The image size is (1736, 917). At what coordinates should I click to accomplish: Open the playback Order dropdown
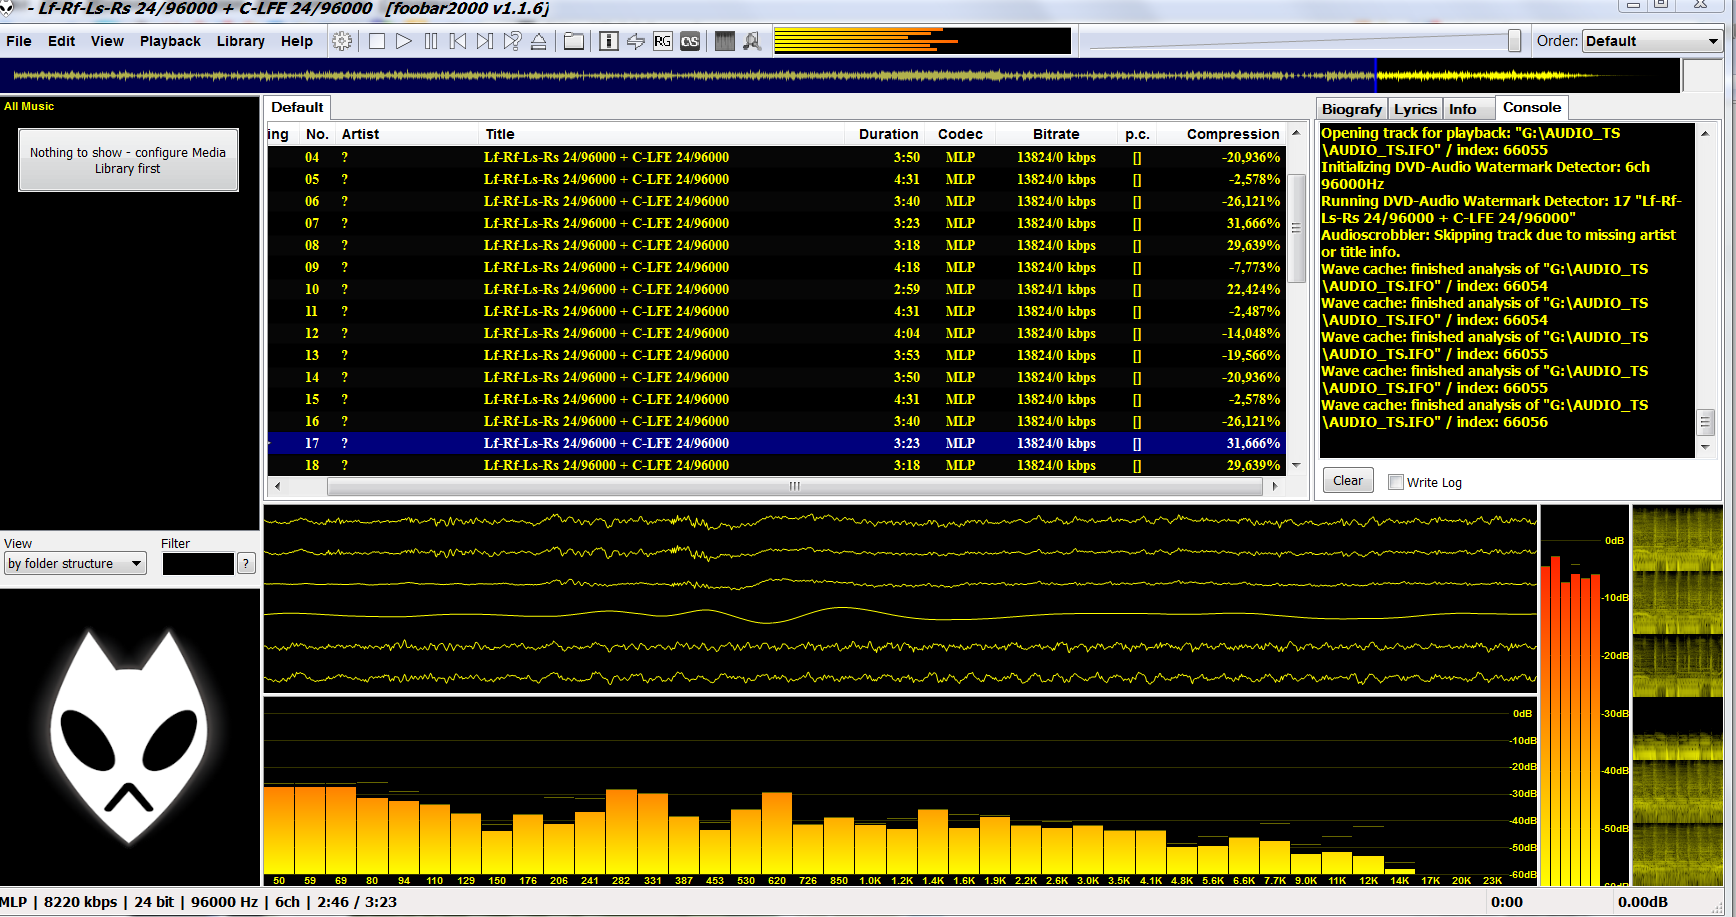(1651, 41)
